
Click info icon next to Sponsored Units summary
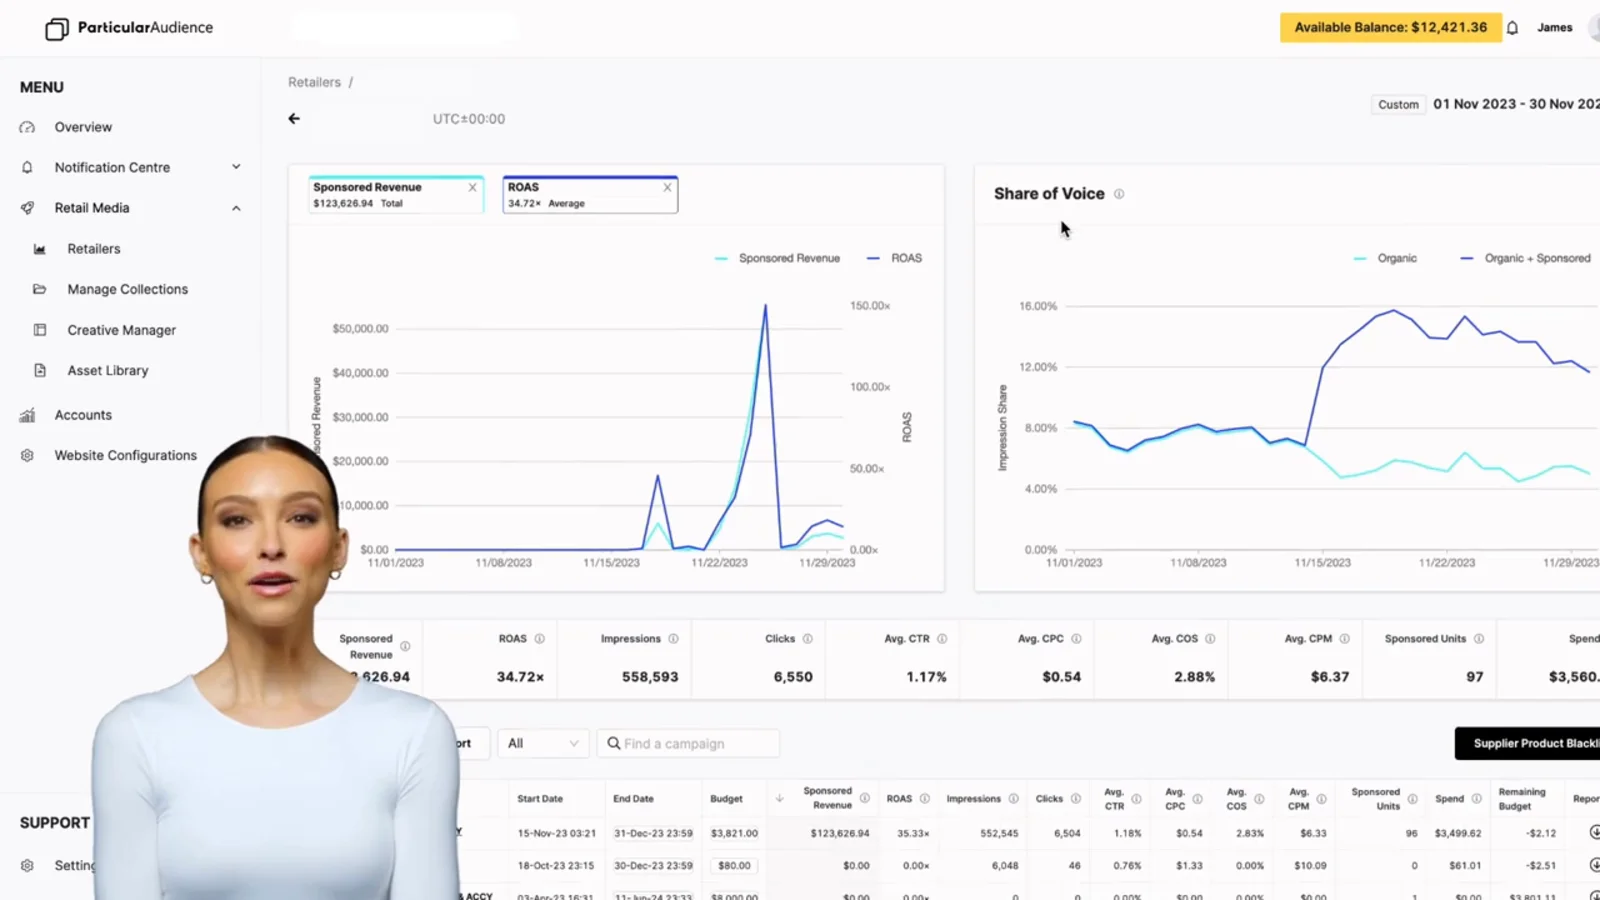(1478, 639)
